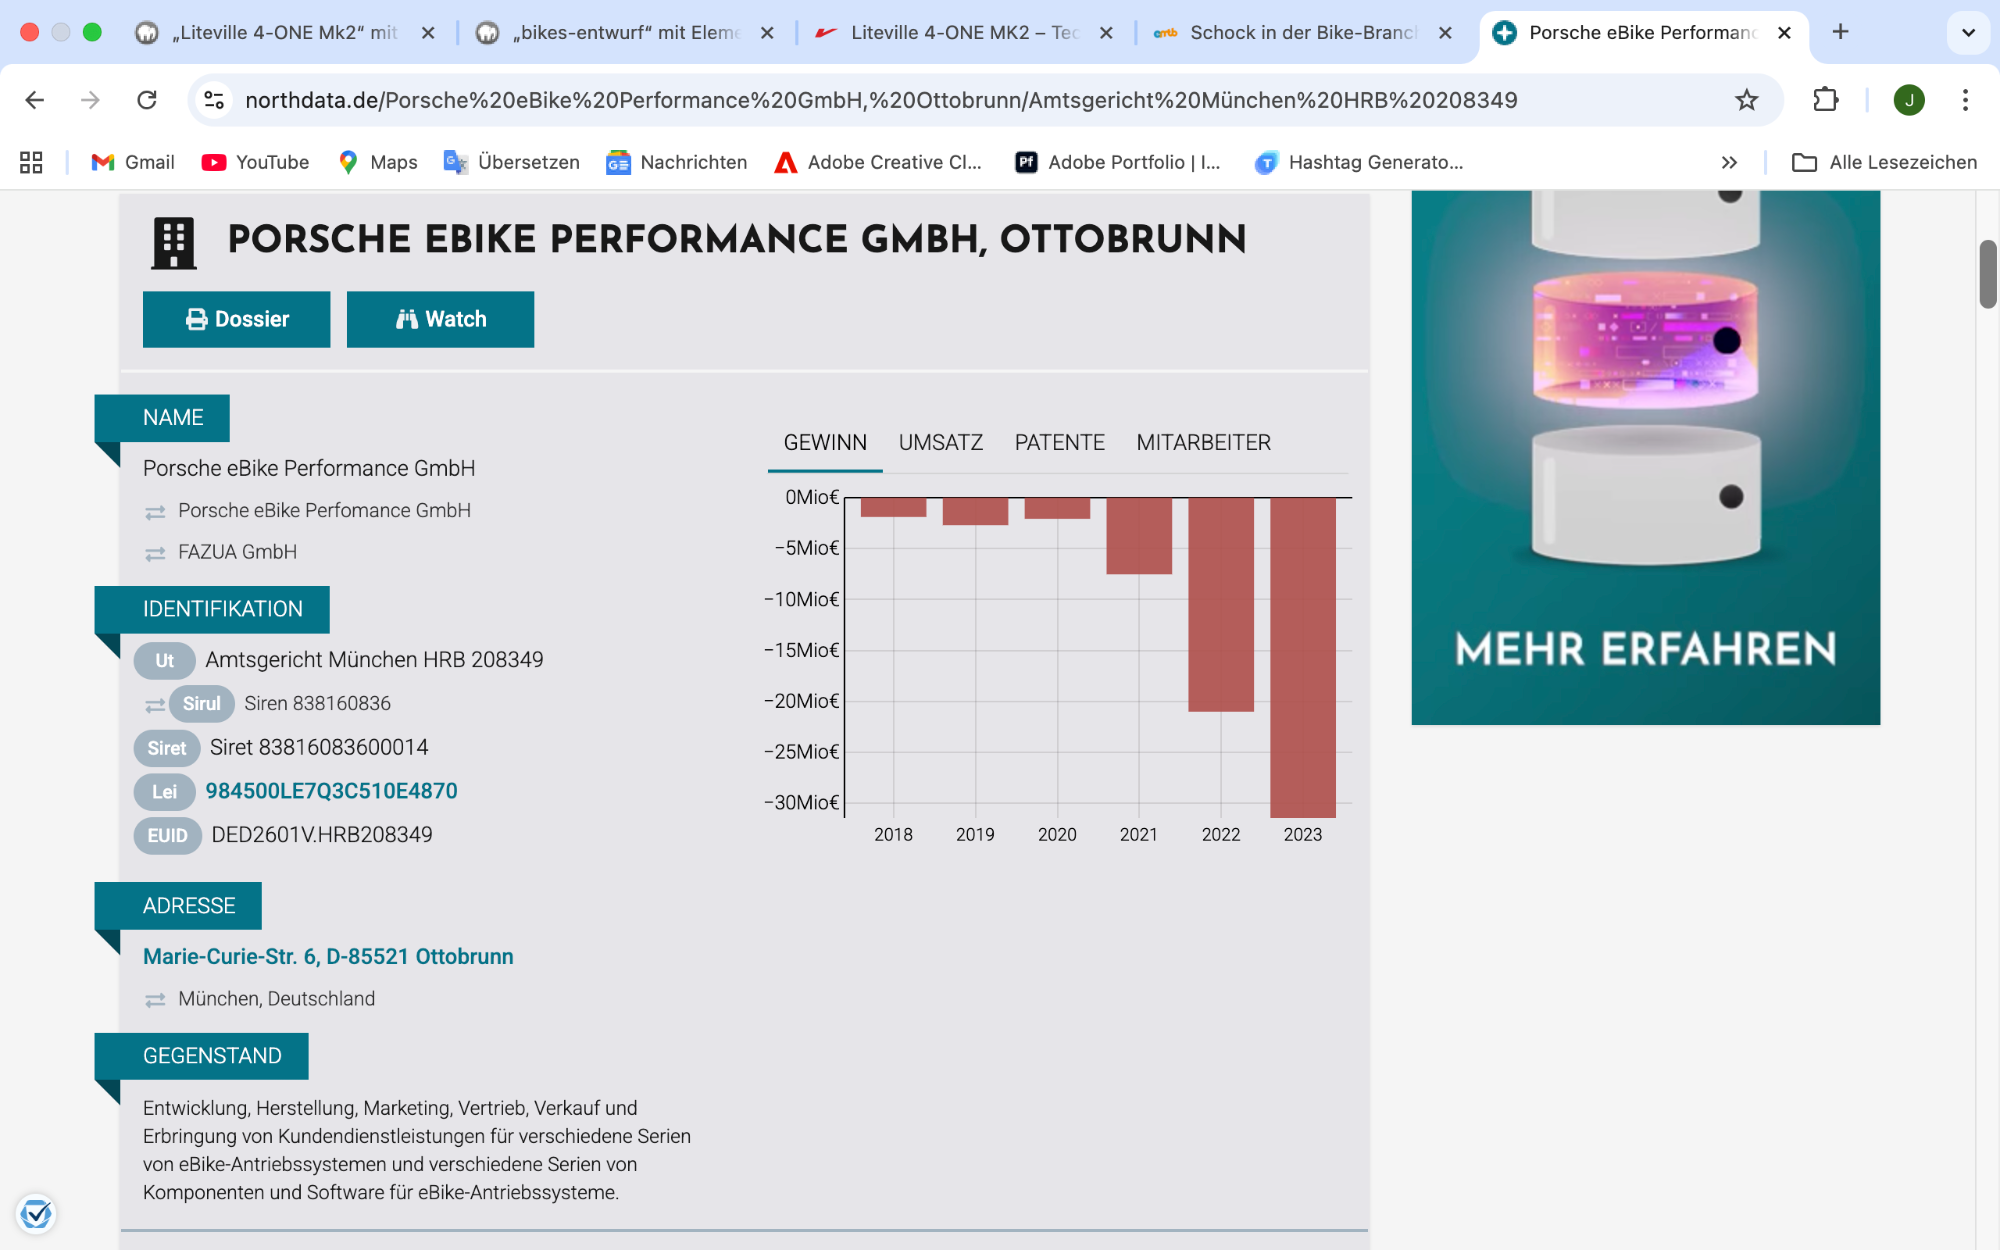Open the Gmail bookmark
Viewport: 2000px width, 1250px height.
[133, 162]
